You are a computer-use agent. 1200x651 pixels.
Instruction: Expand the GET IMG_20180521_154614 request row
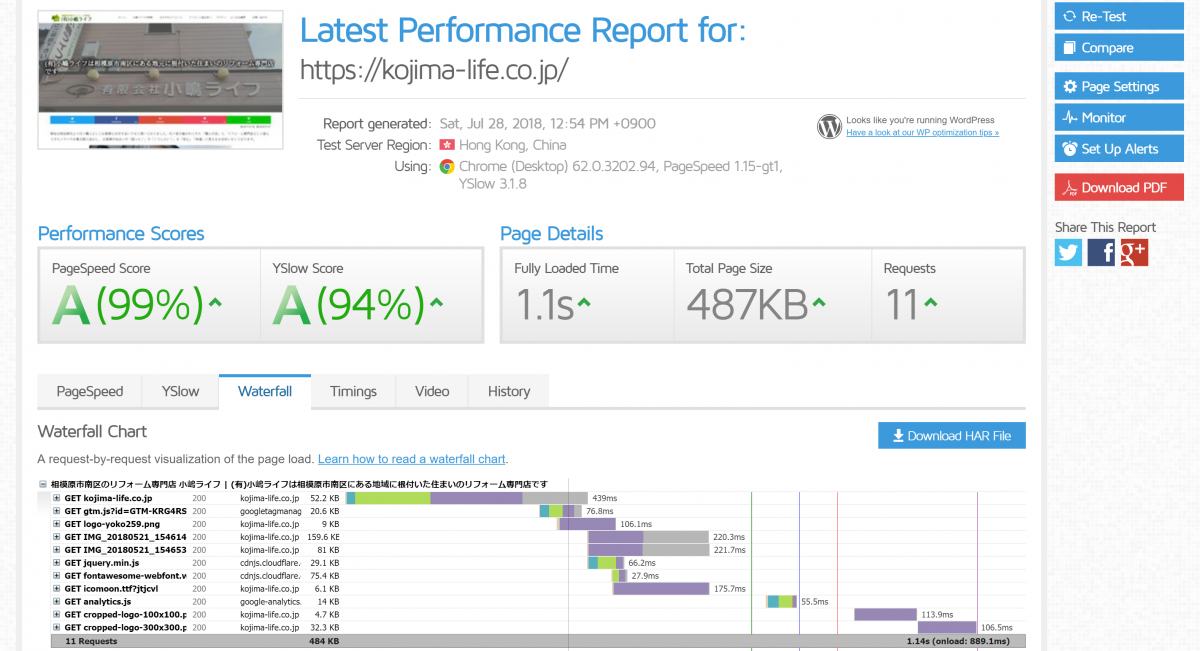(57, 536)
